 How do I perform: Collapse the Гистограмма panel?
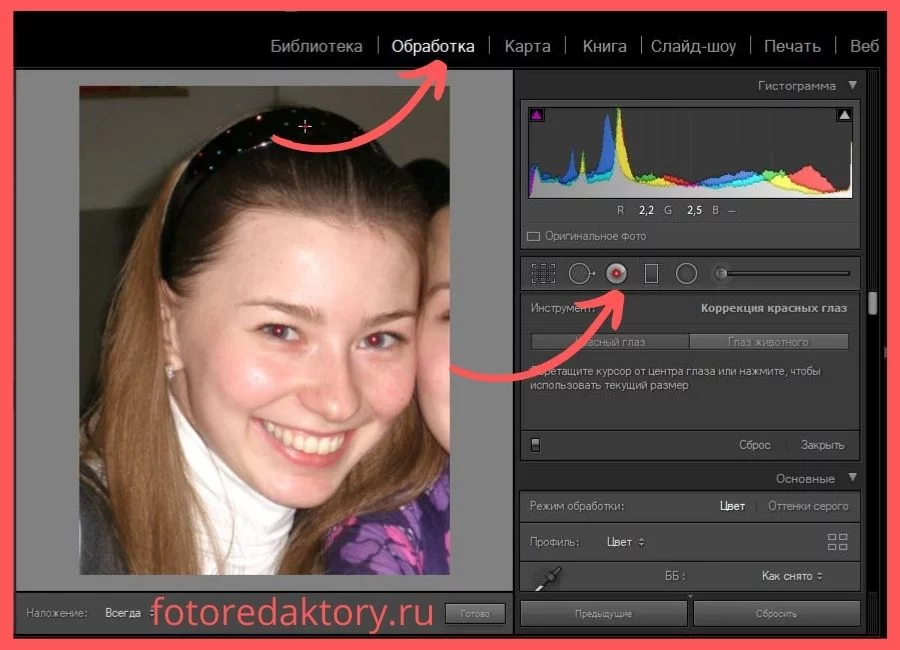tap(852, 86)
